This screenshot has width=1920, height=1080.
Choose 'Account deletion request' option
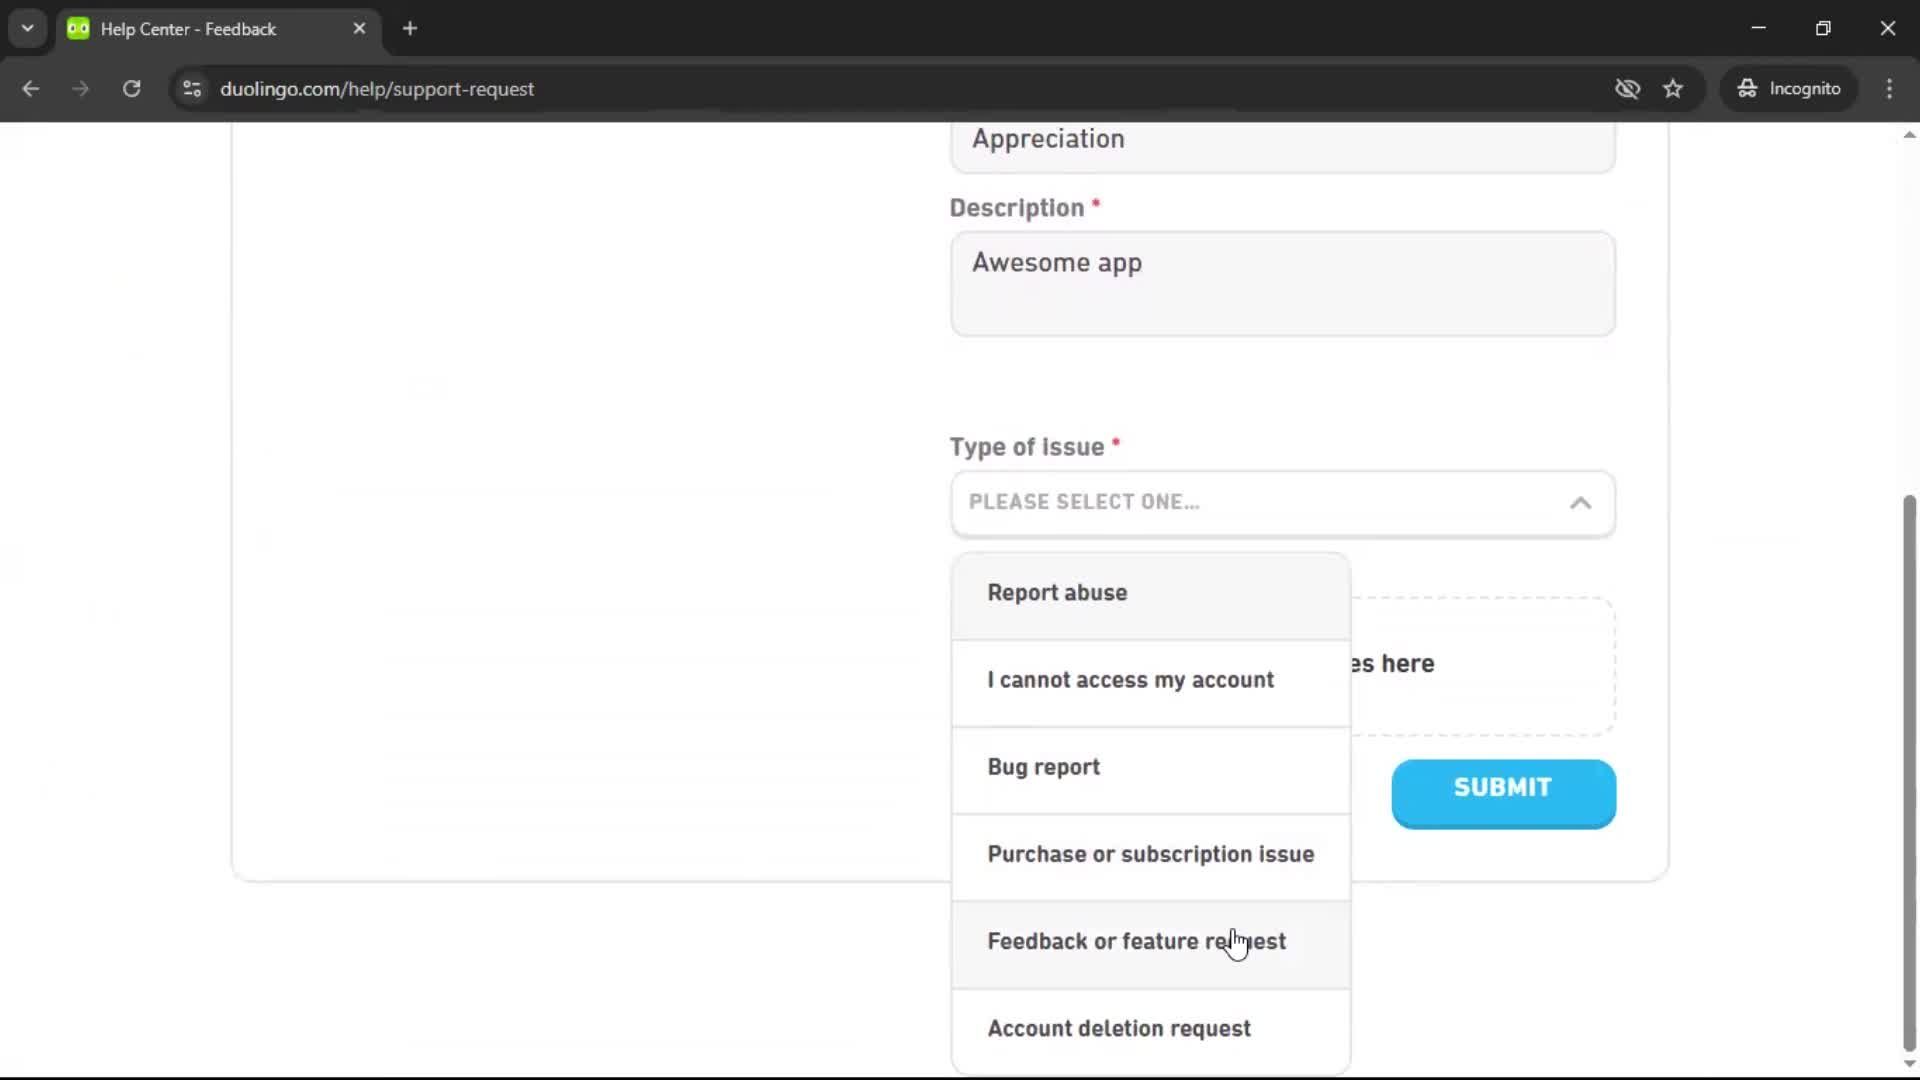tap(1119, 1028)
